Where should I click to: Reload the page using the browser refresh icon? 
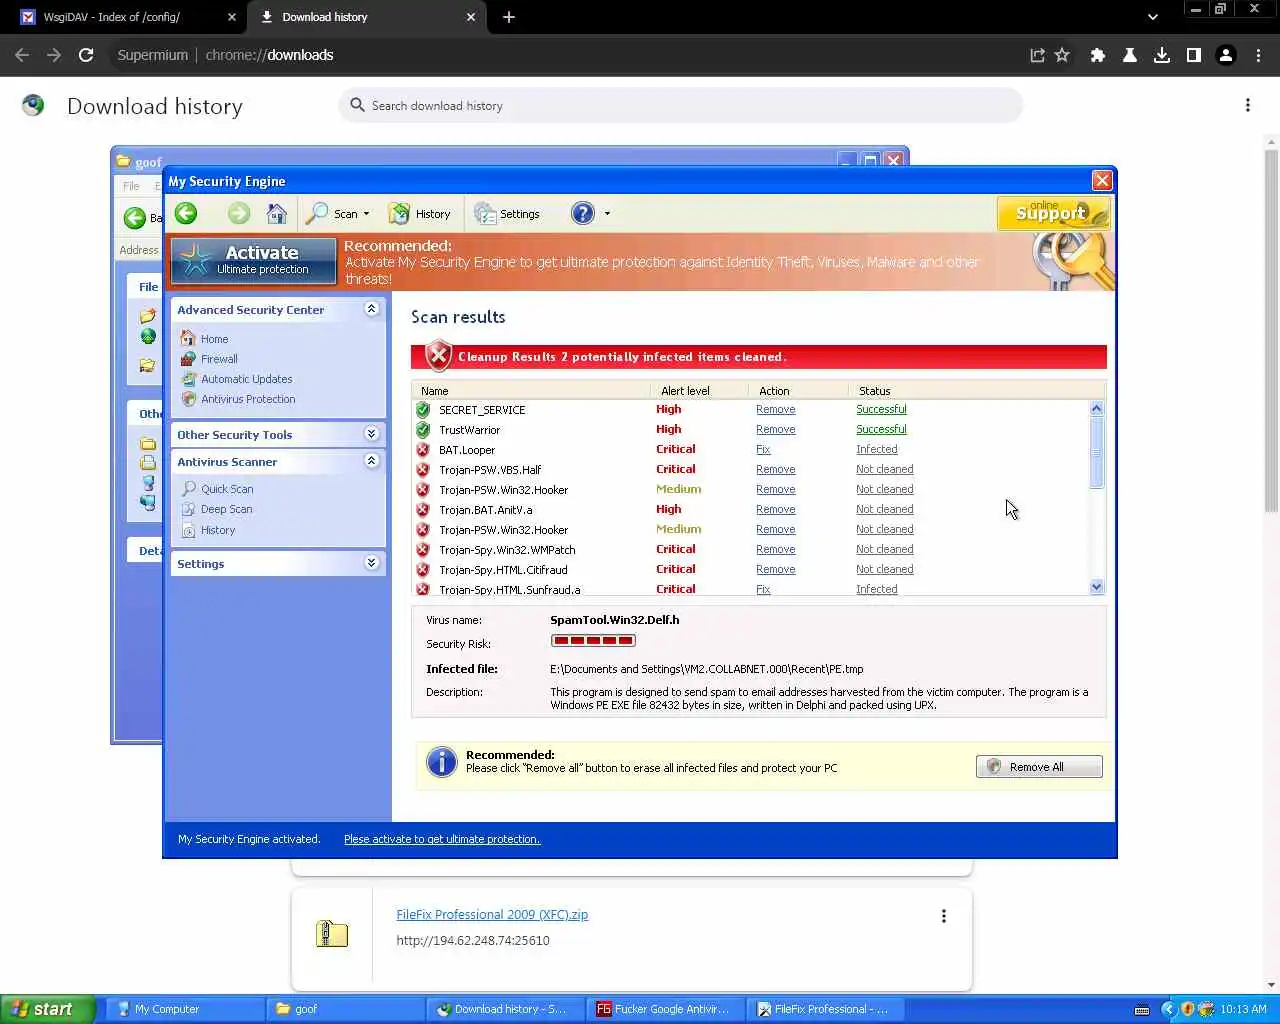tap(86, 55)
